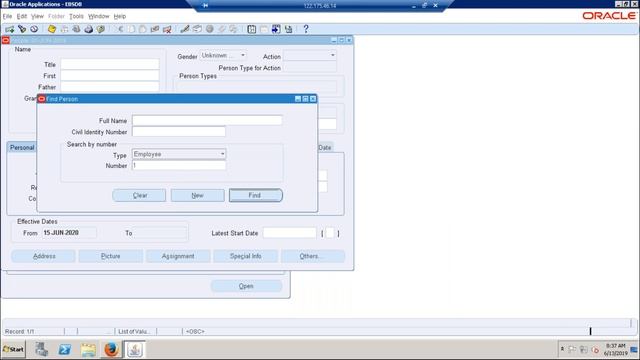Image resolution: width=640 pixels, height=360 pixels.
Task: Click the New button in Find Person
Action: point(198,196)
